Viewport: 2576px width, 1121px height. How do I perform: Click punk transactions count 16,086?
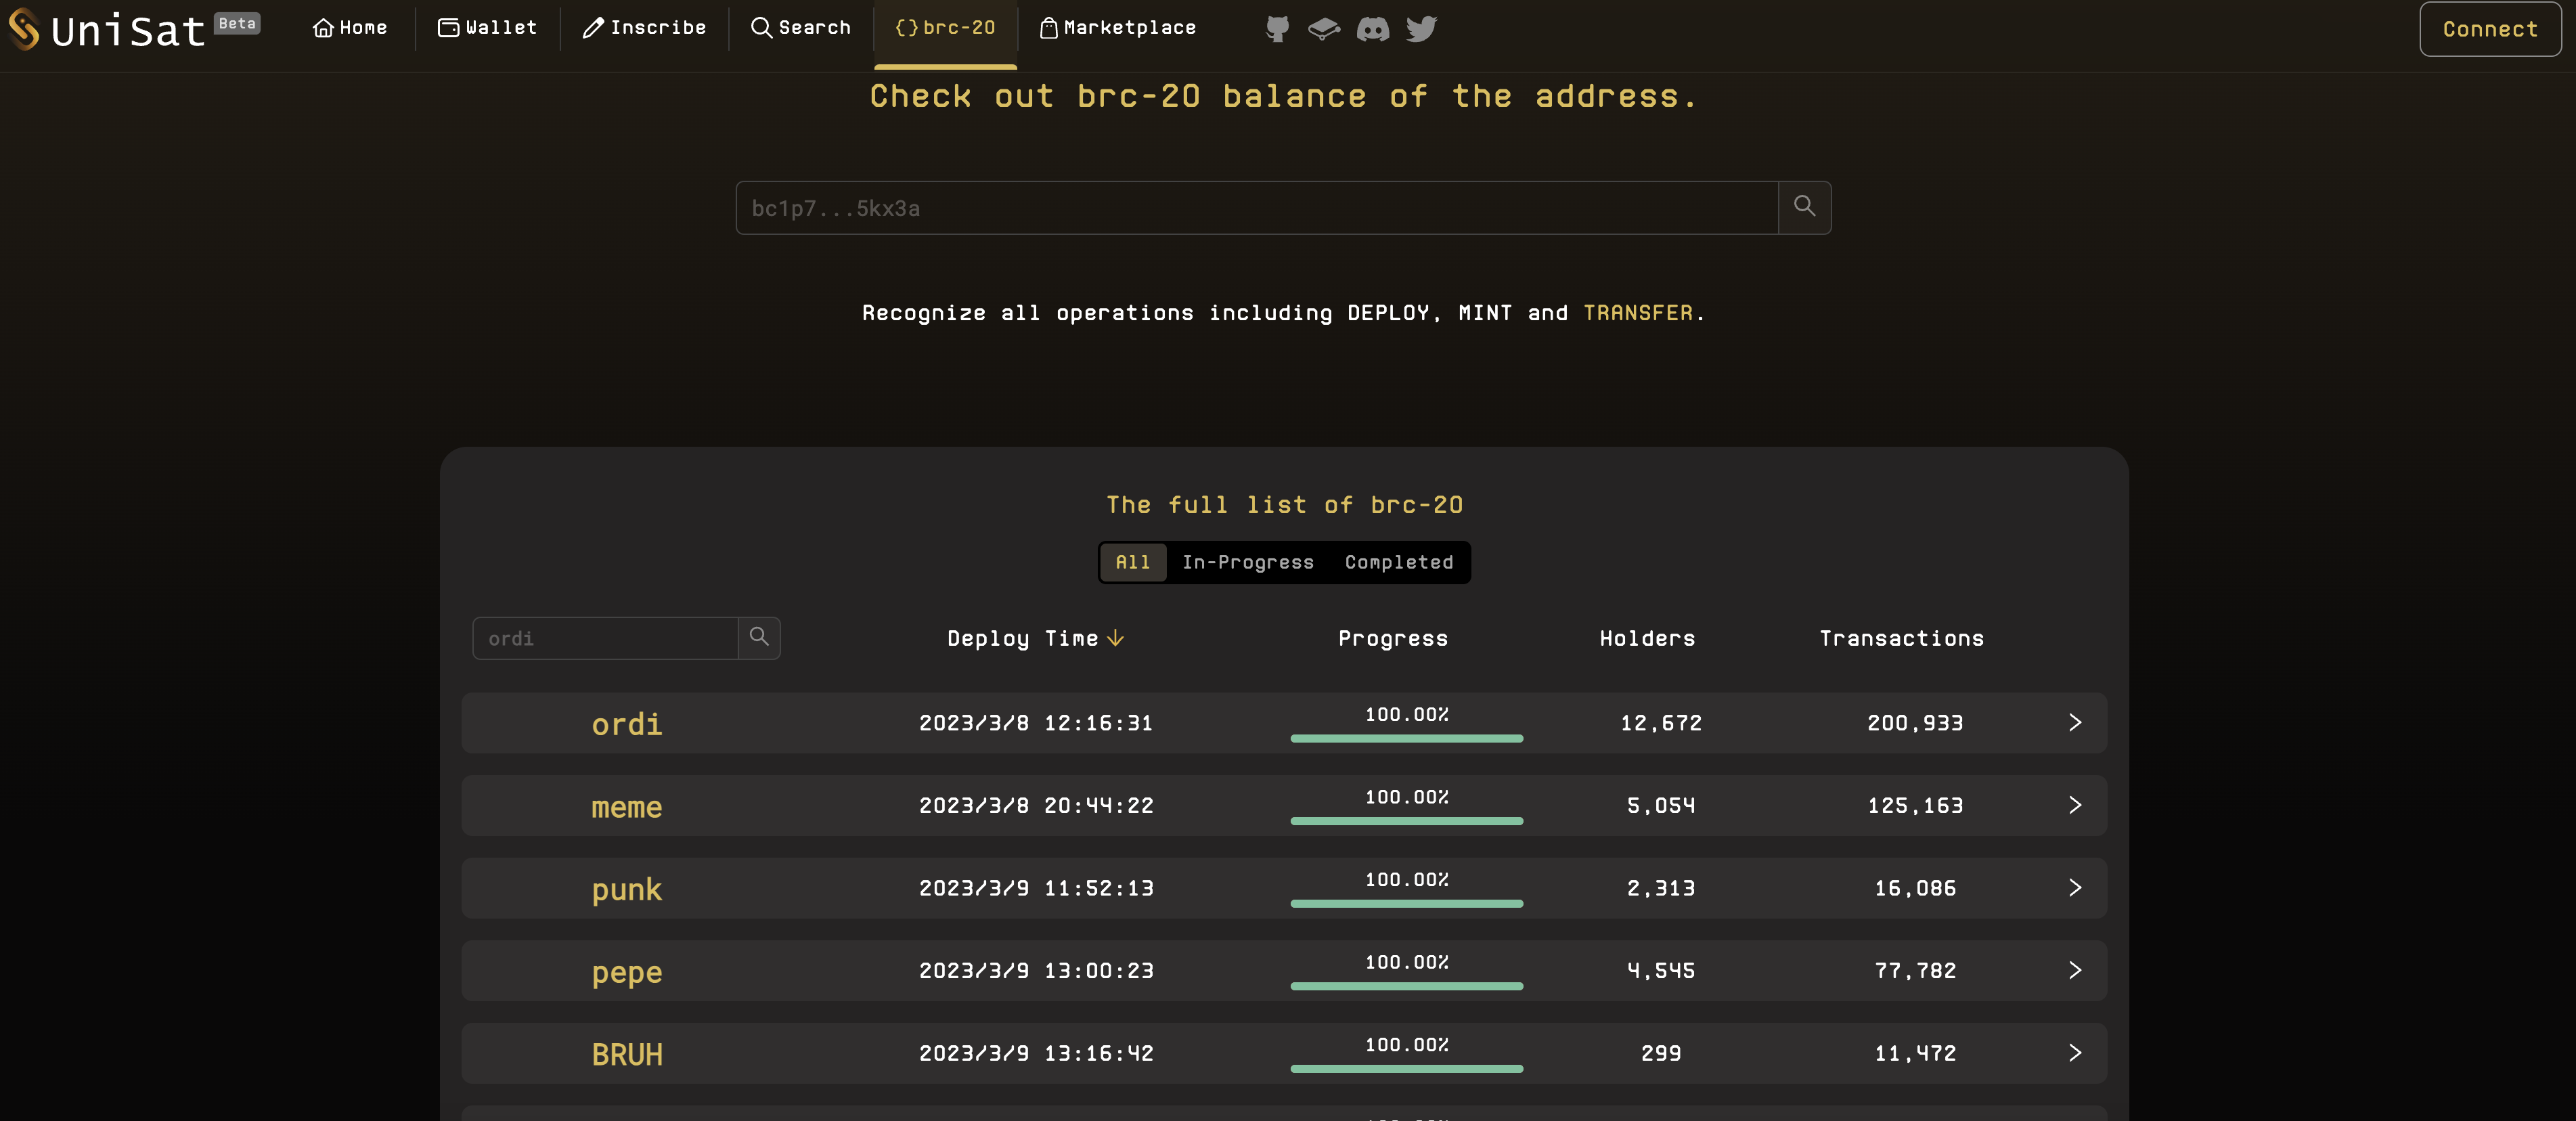point(1915,888)
